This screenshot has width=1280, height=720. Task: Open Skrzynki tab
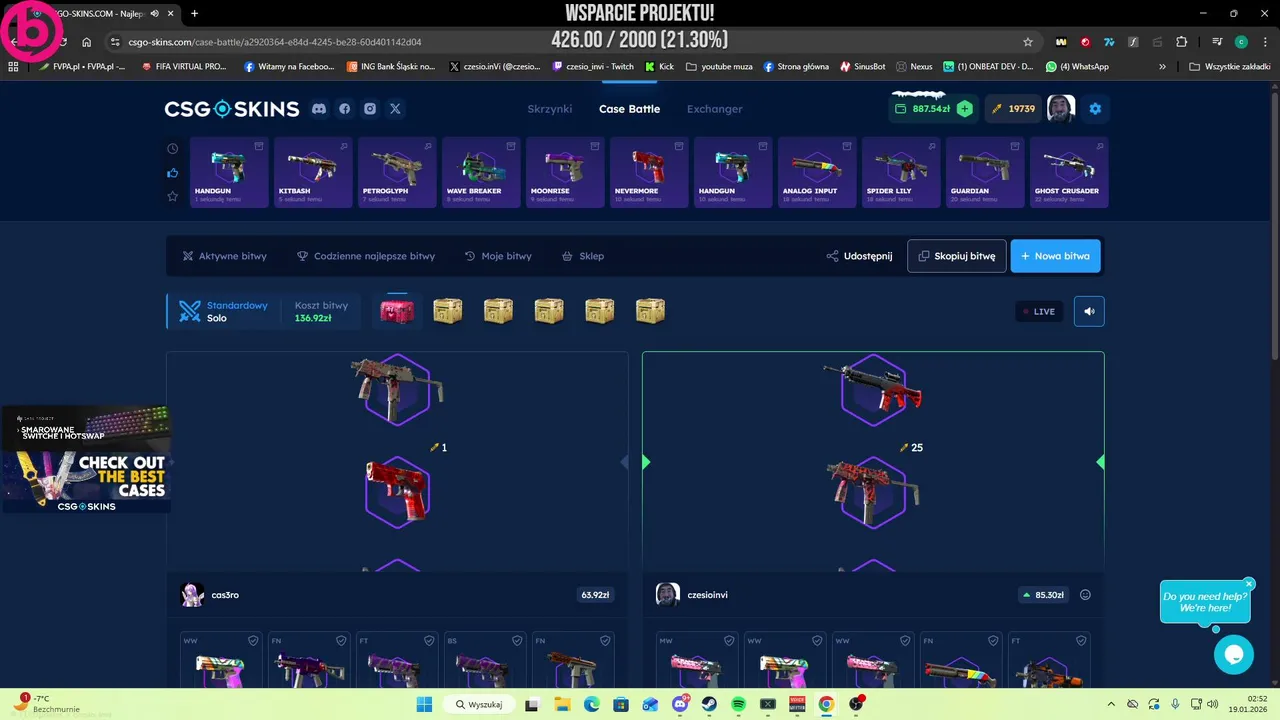click(x=550, y=109)
